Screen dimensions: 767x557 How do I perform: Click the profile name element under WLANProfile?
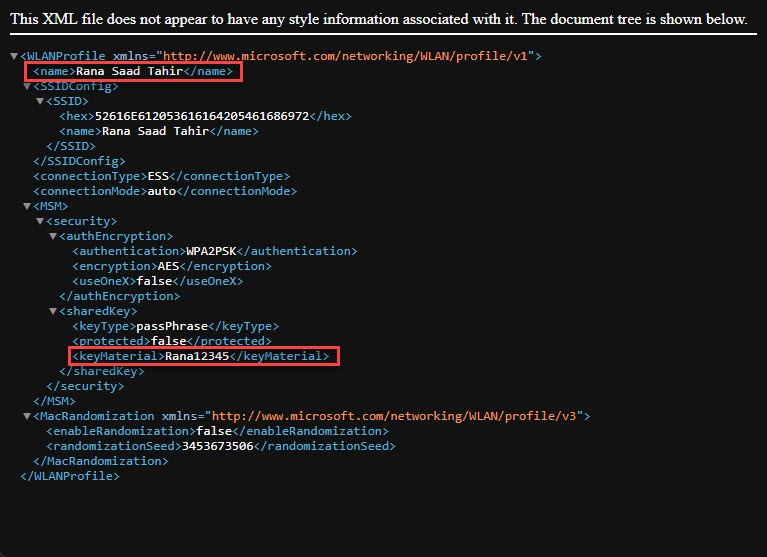point(133,71)
